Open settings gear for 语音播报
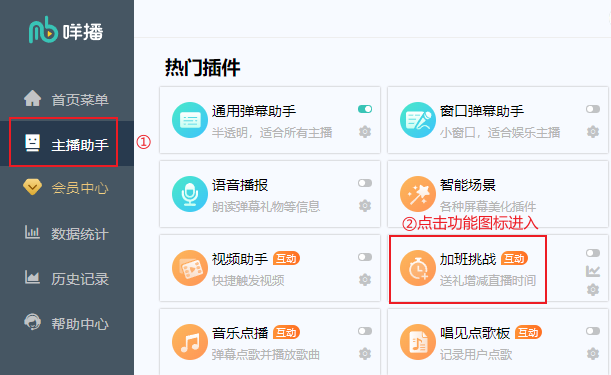Viewport: 611px width, 375px height. click(x=365, y=205)
